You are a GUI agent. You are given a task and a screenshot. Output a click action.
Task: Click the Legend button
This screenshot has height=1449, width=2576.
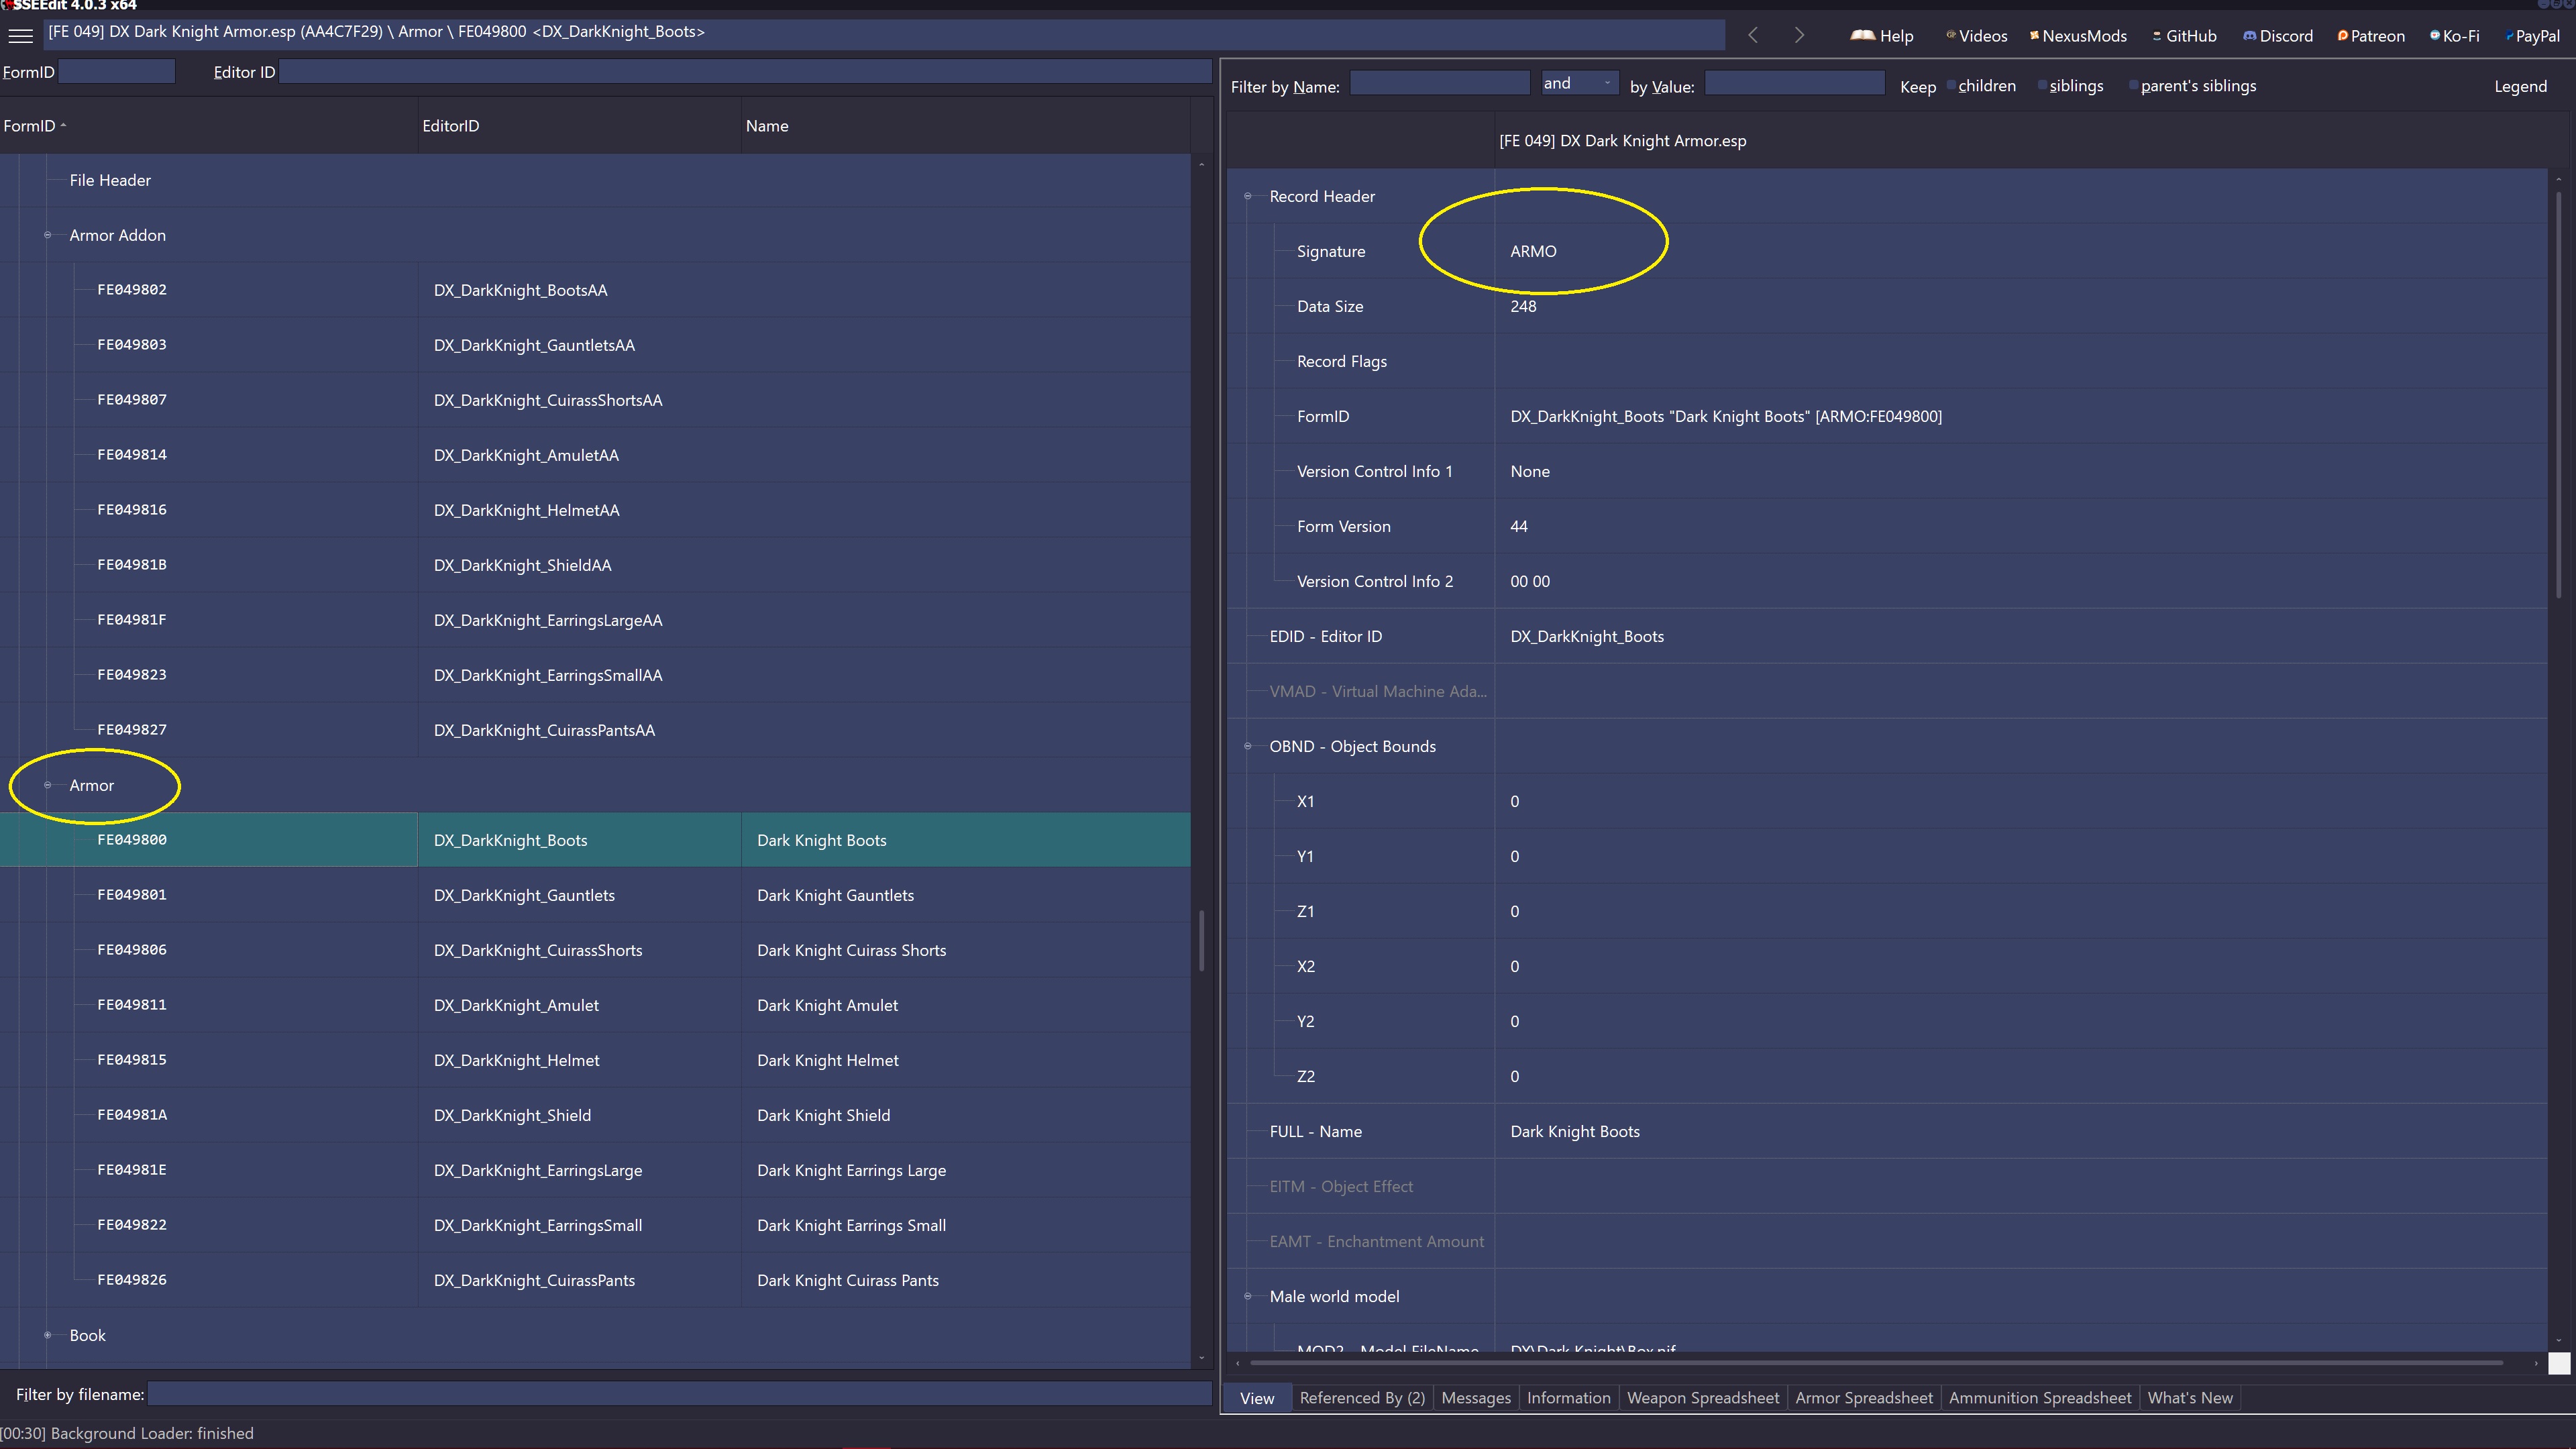[2520, 86]
